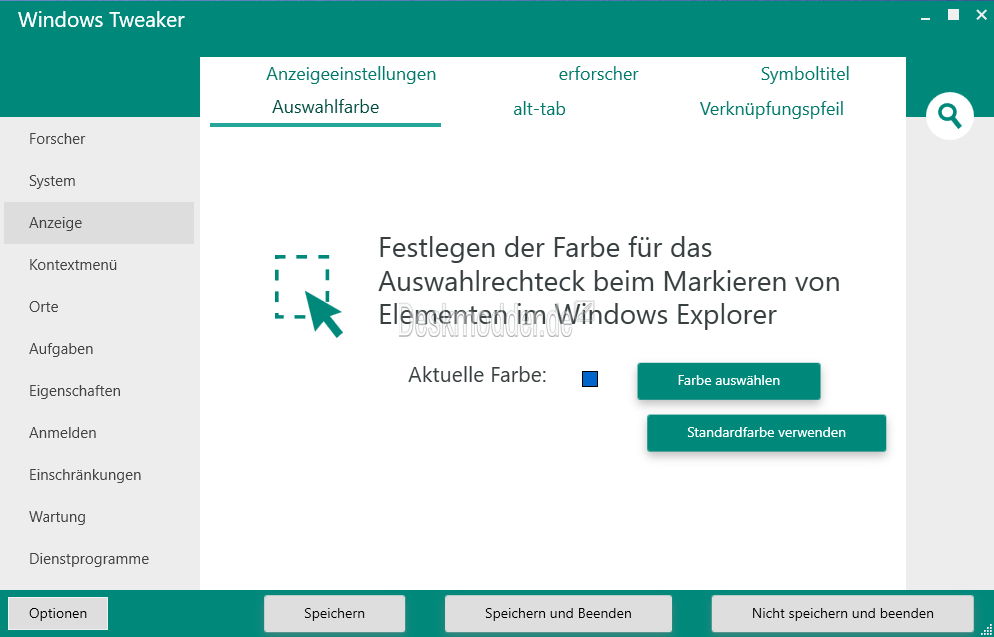Open Einschränkungen sidebar section
This screenshot has height=637, width=994.
[x=99, y=475]
